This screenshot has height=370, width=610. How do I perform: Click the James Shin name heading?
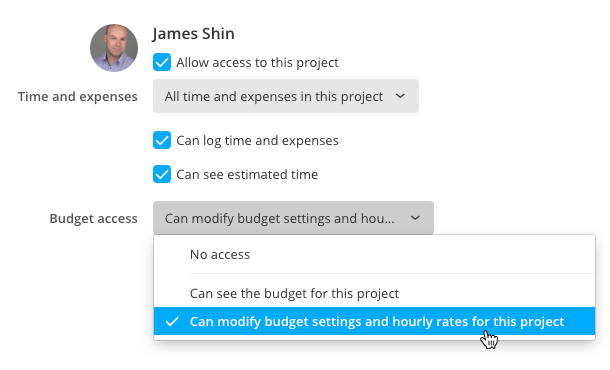(193, 34)
